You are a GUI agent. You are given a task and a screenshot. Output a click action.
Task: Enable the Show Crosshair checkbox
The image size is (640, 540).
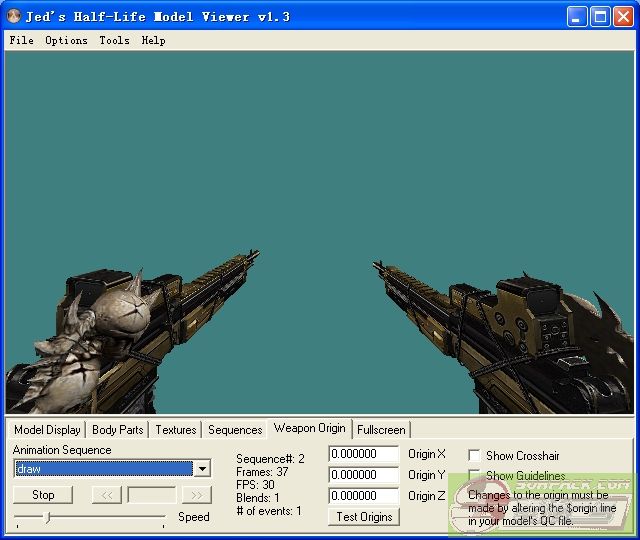474,456
